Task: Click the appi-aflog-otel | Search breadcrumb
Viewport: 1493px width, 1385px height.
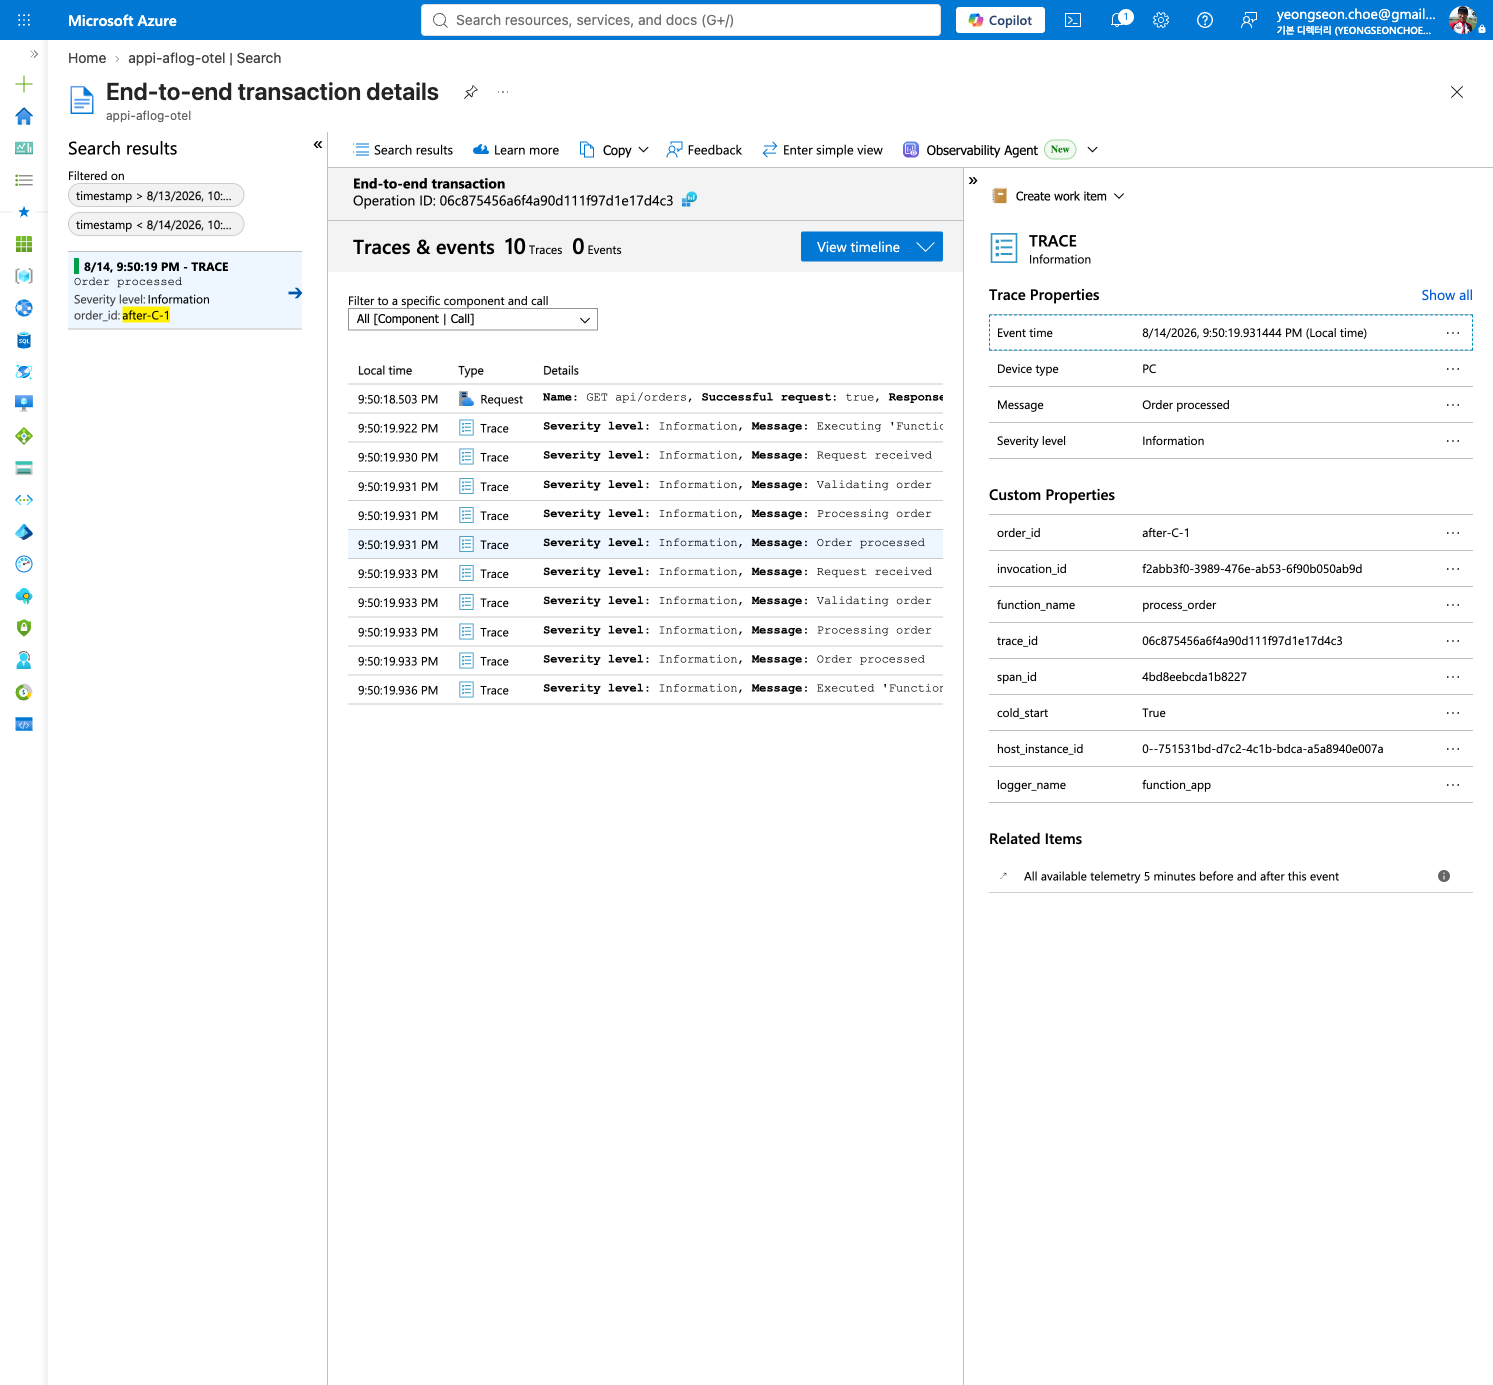Action: click(x=204, y=58)
